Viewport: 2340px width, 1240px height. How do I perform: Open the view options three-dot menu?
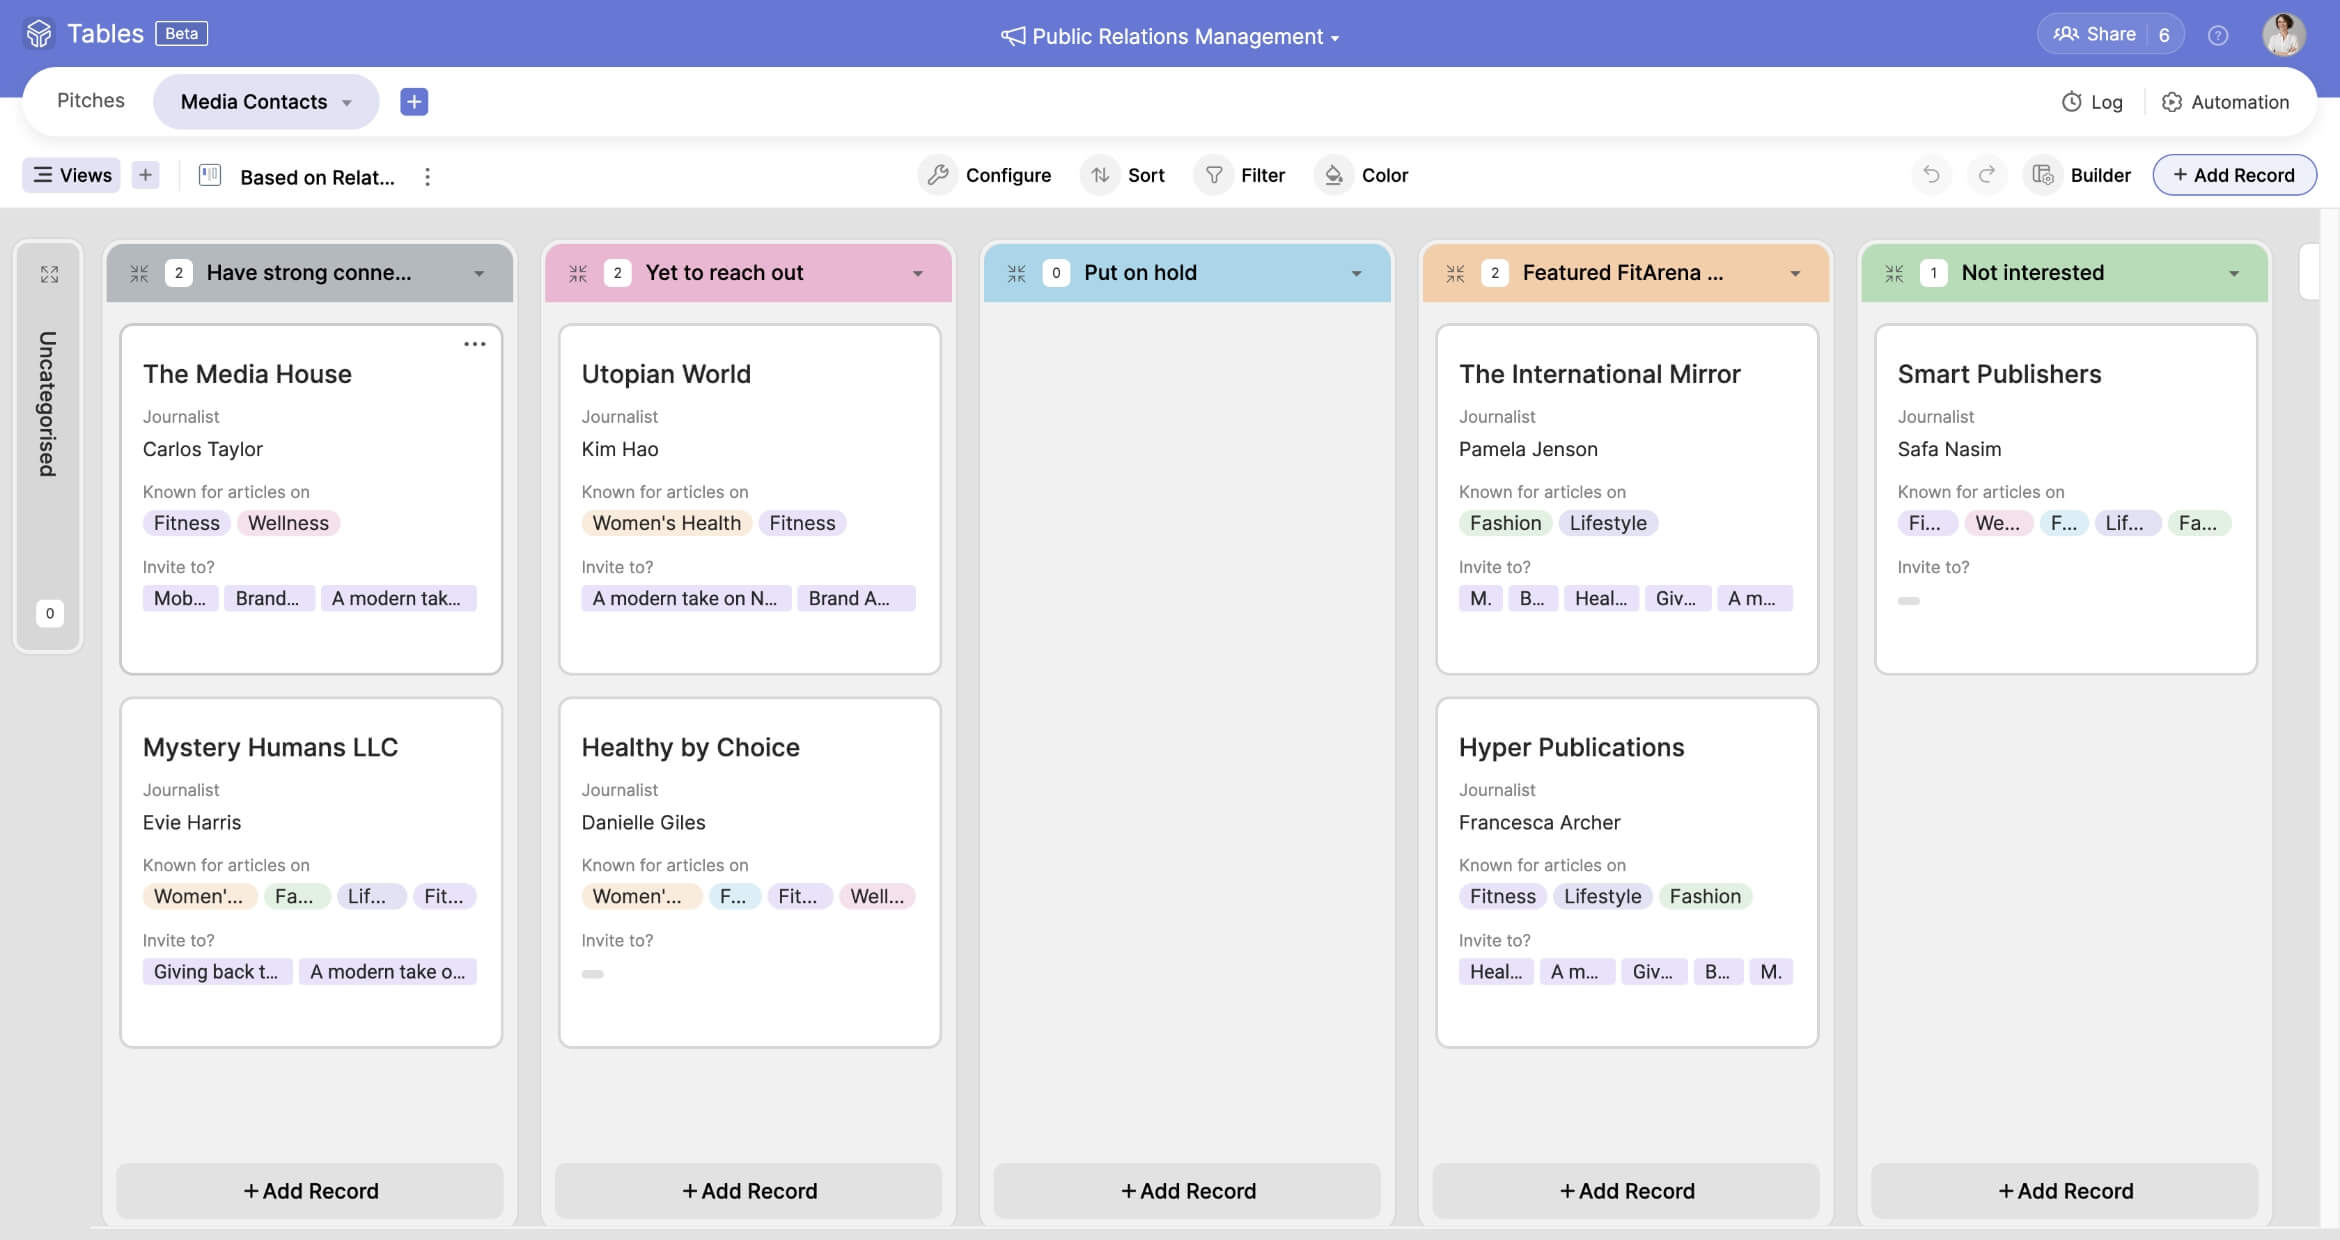pos(428,177)
